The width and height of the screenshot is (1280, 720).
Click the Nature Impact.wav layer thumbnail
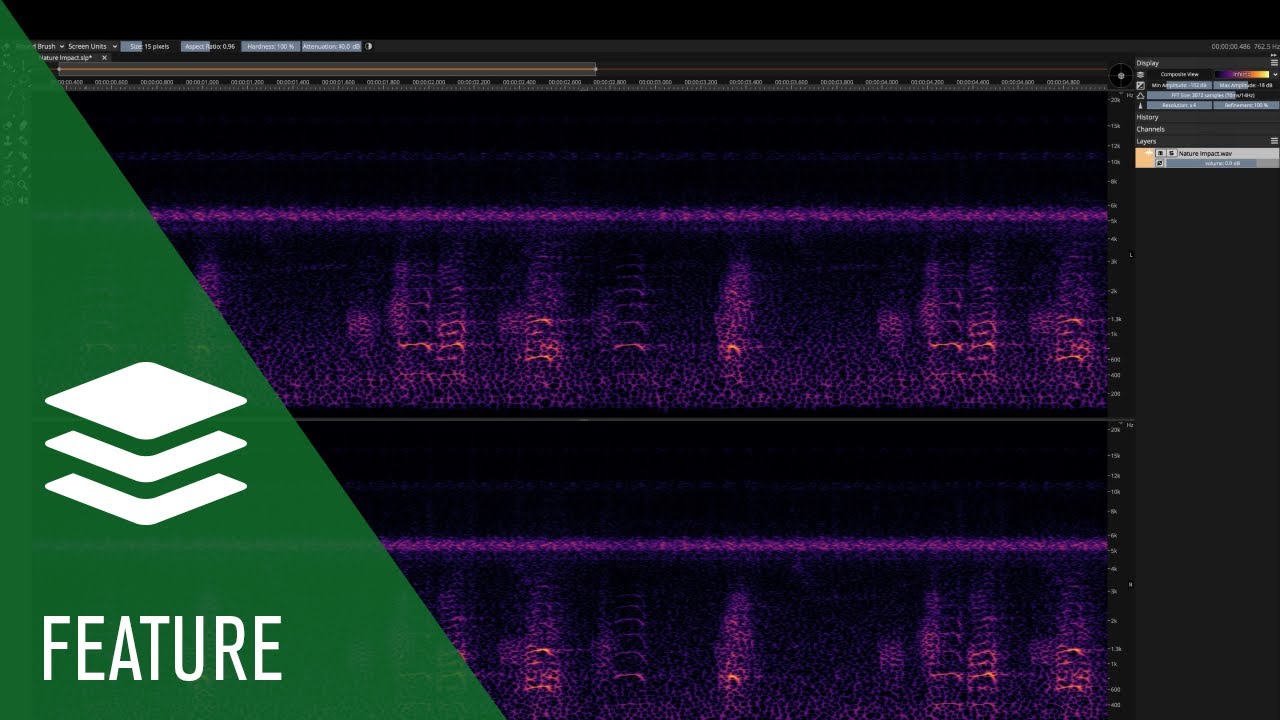(x=1145, y=158)
